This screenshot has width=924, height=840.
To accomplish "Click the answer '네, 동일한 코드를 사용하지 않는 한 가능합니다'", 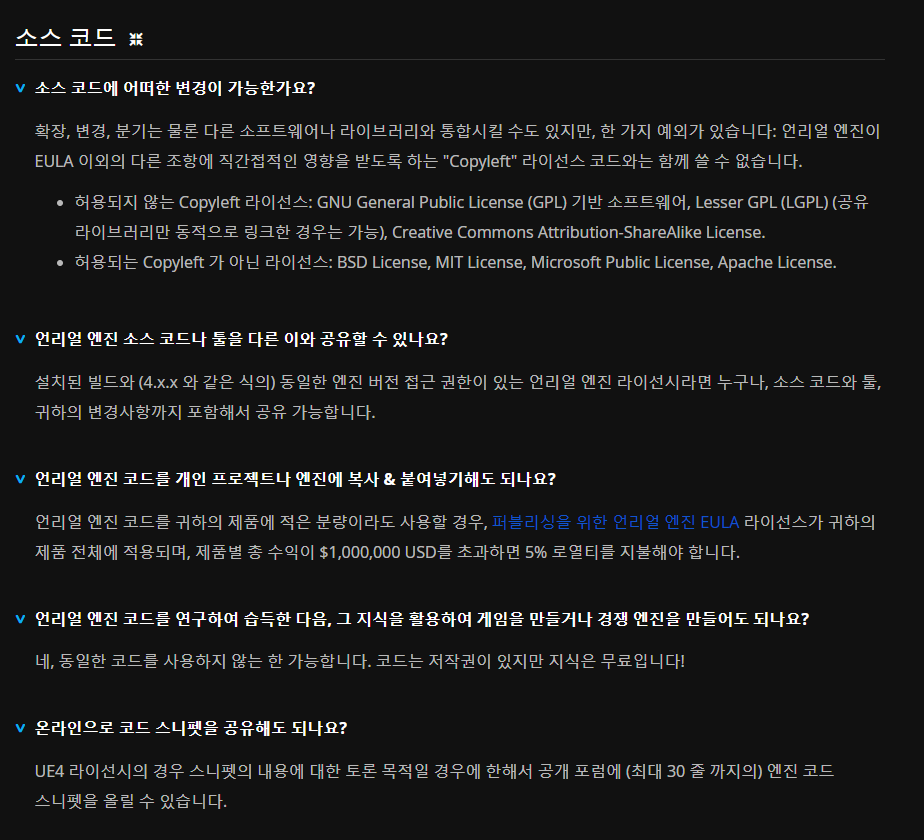I will pos(359,661).
